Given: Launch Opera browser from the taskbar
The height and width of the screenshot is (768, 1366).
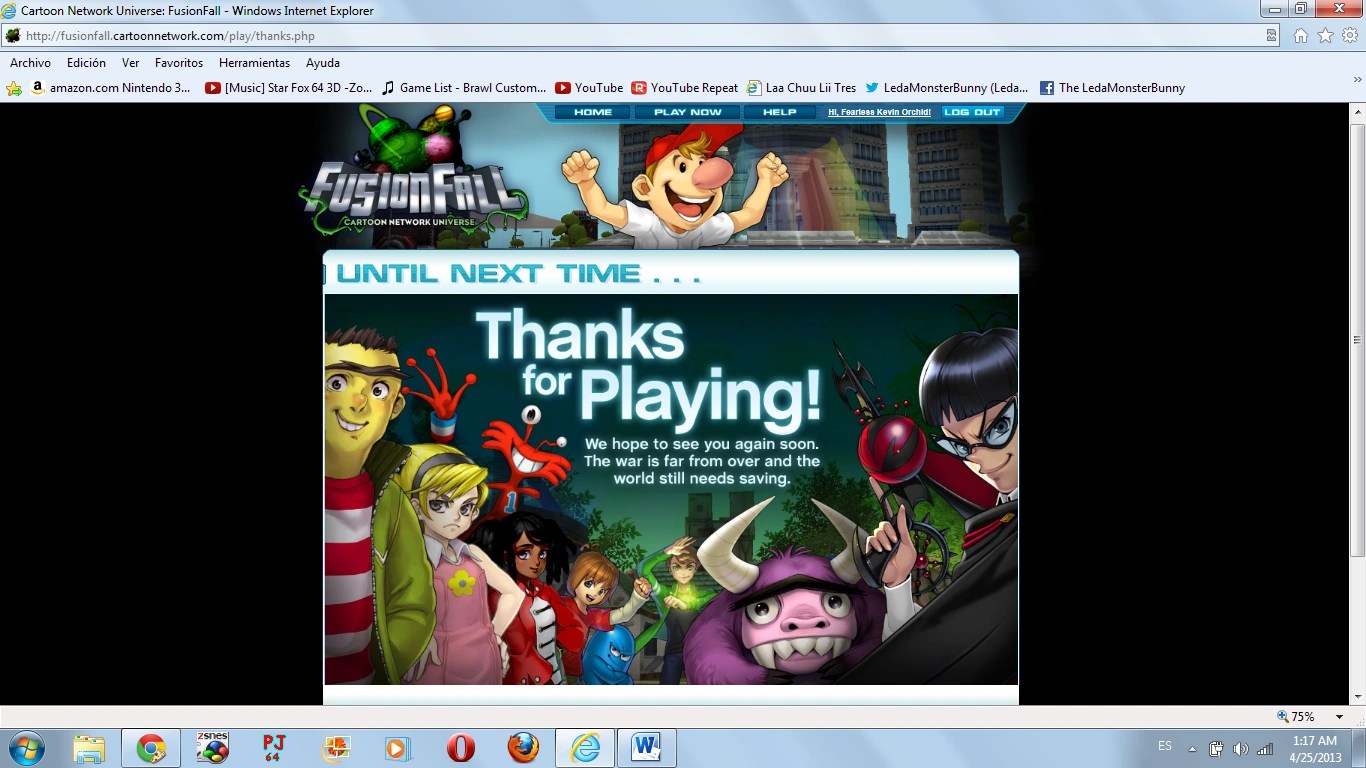Looking at the screenshot, I should coord(460,748).
